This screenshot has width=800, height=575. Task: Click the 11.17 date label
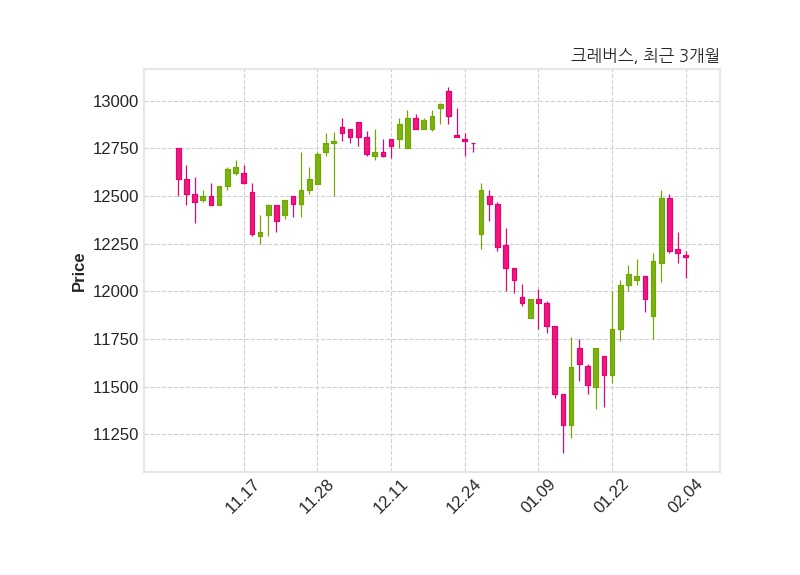click(x=241, y=497)
